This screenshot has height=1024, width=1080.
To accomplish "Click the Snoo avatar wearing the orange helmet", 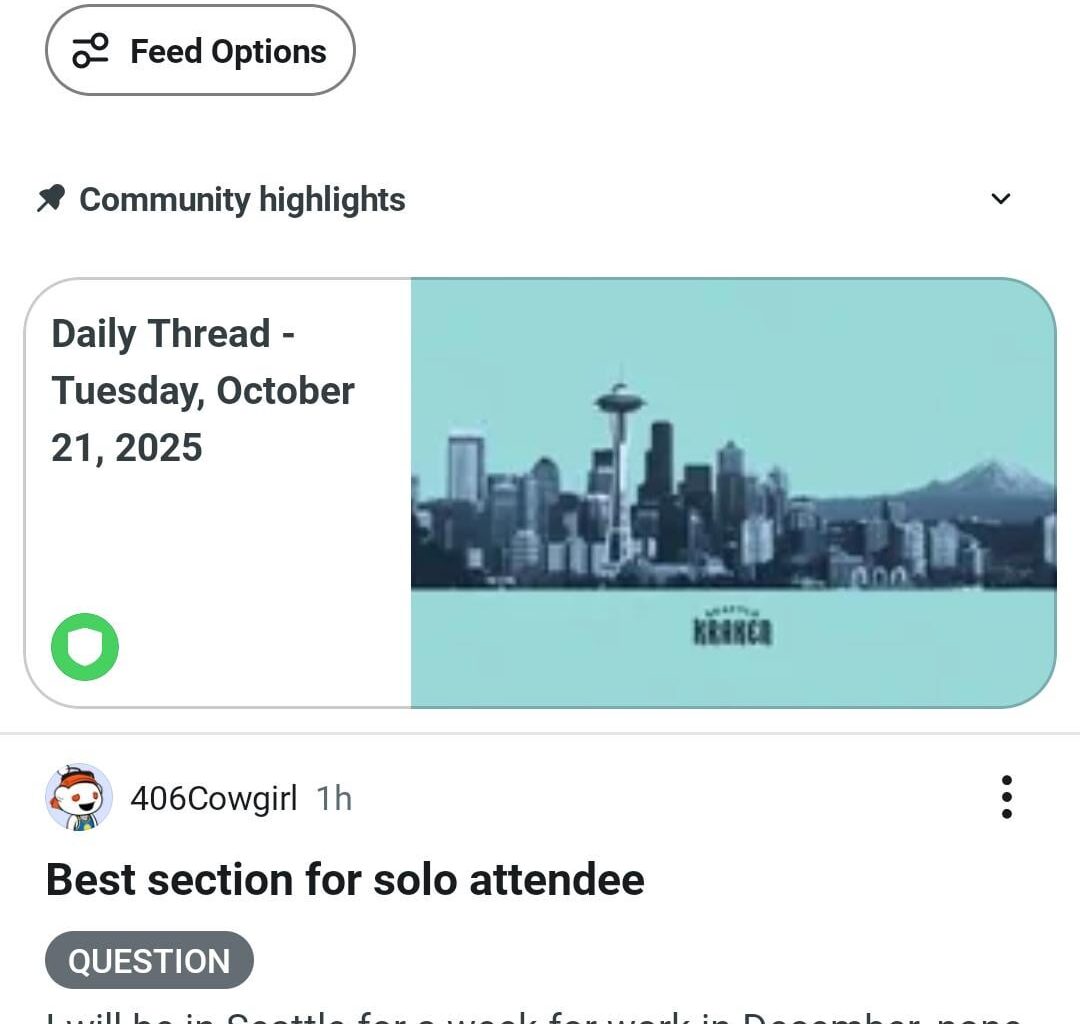I will (78, 797).
